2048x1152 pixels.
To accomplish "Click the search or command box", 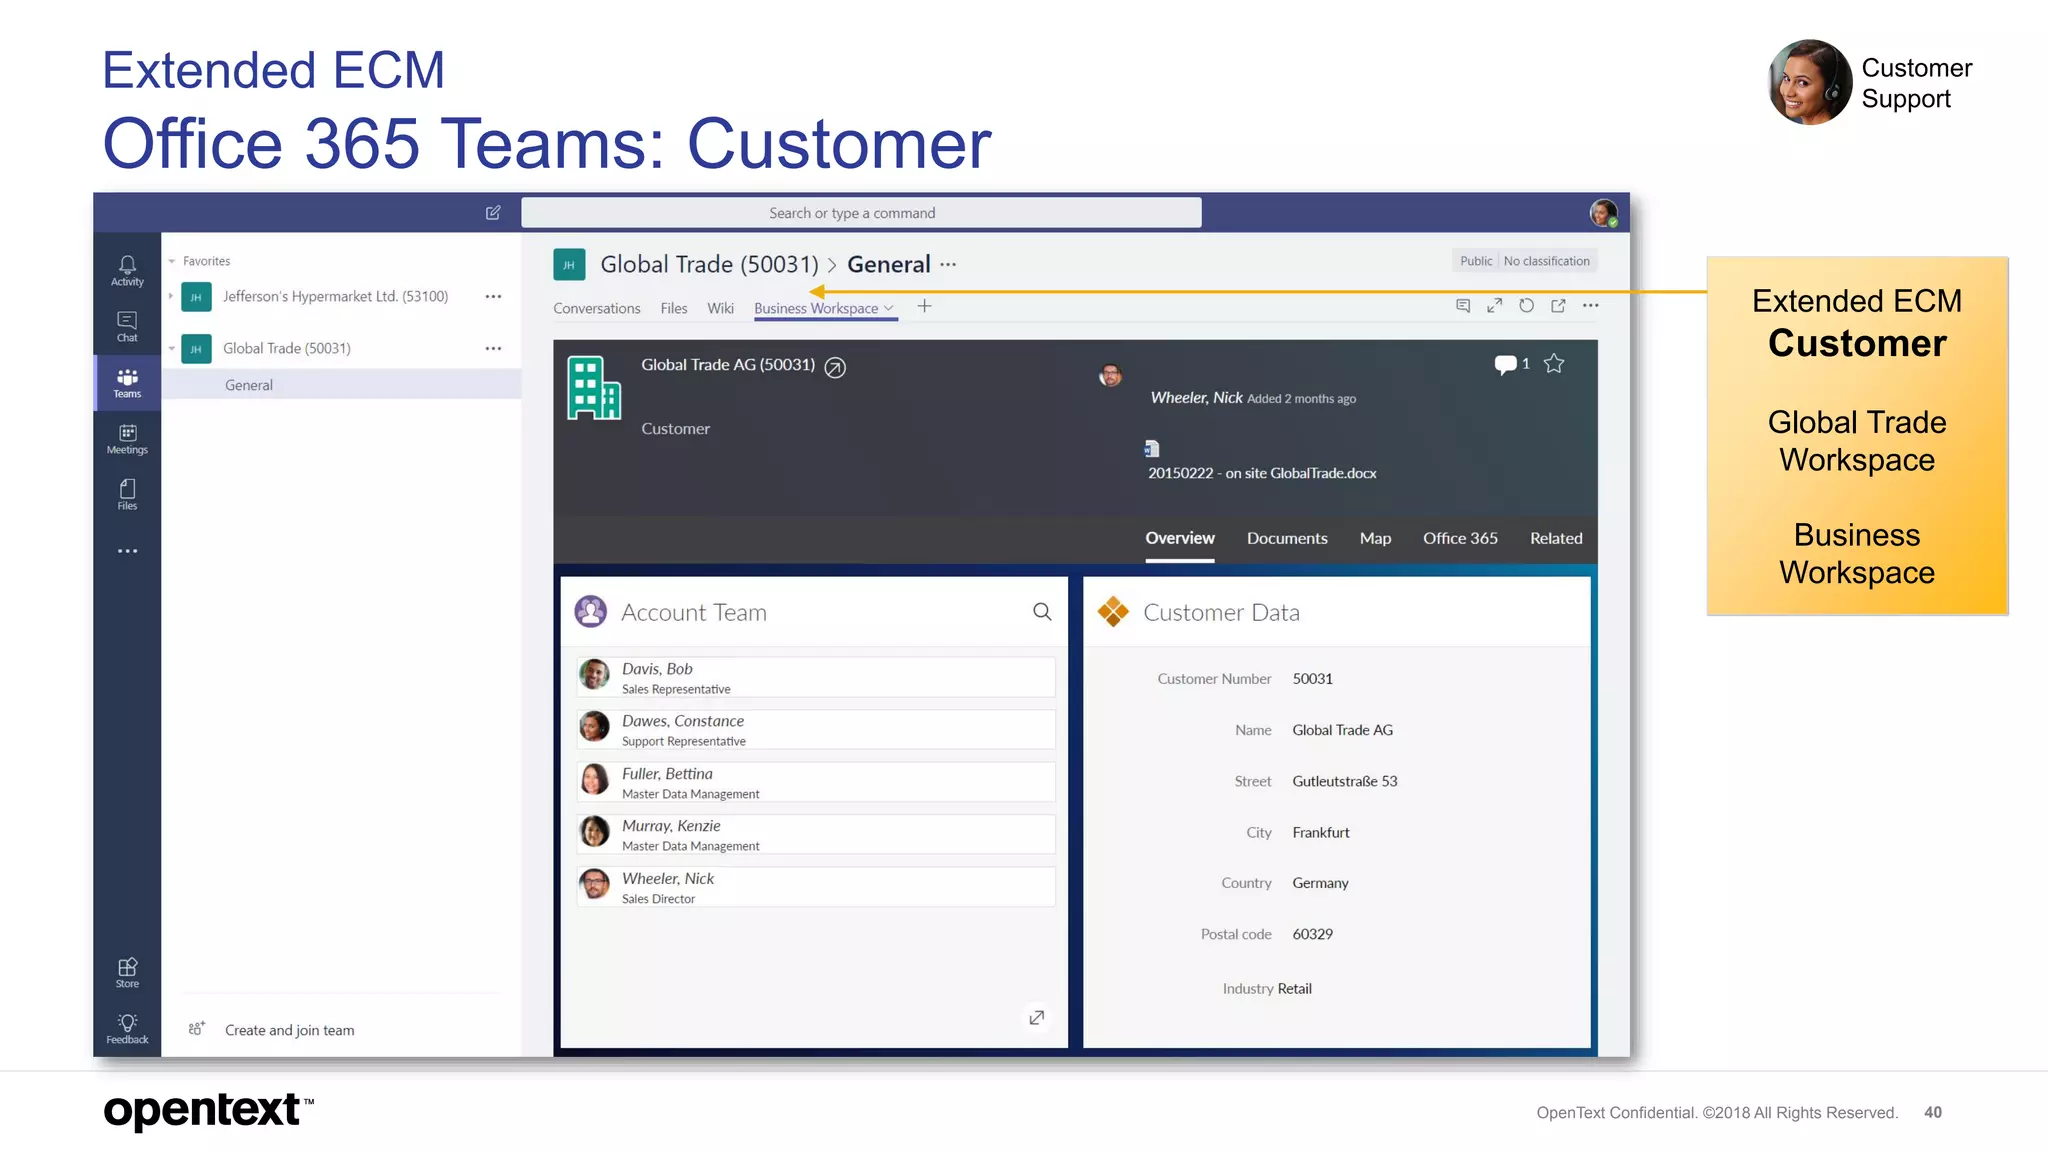I will (x=861, y=213).
